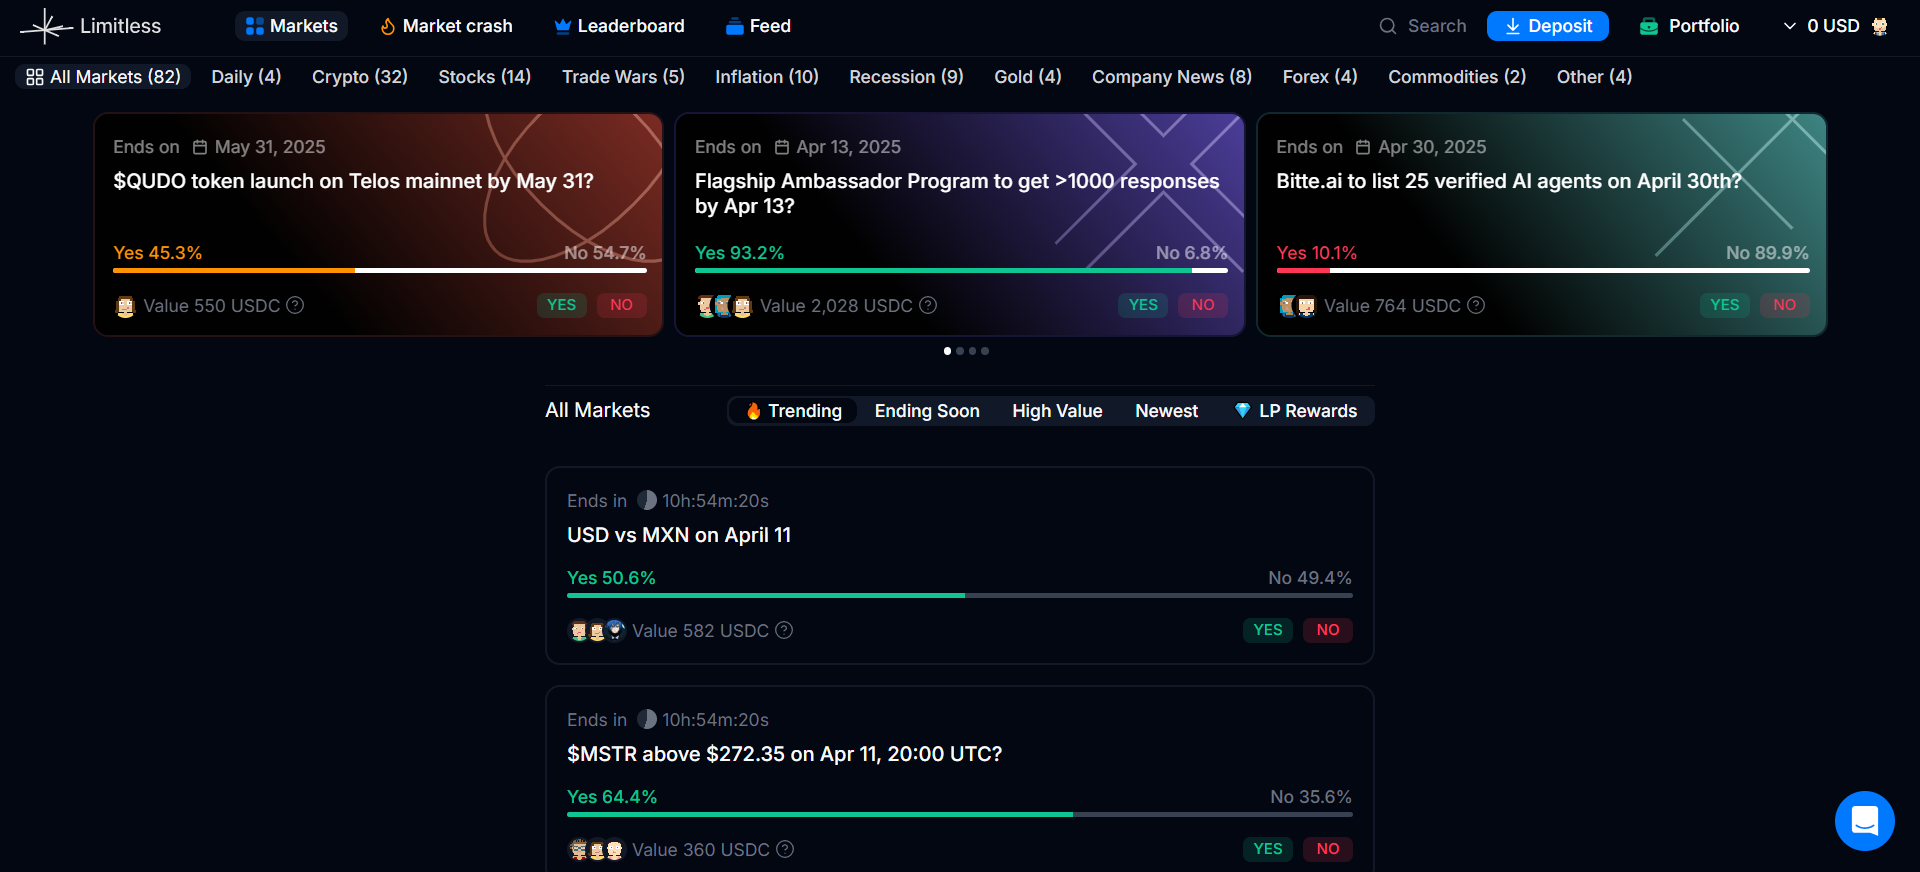Viewport: 1920px width, 872px height.
Task: Expand the 0 USD balance dropdown
Action: coord(1821,26)
